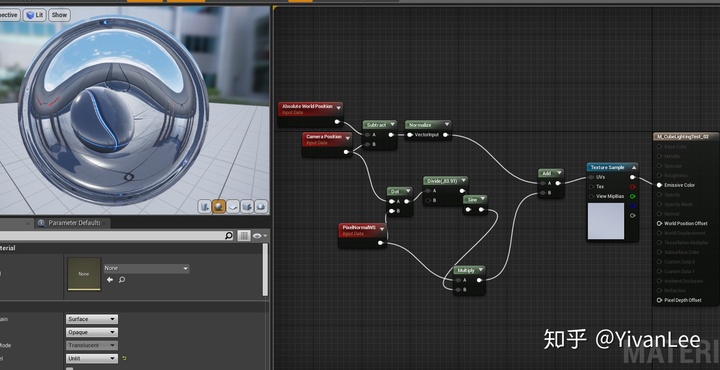Collapse the Subtract node preview arrow
The height and width of the screenshot is (370, 720).
[393, 124]
